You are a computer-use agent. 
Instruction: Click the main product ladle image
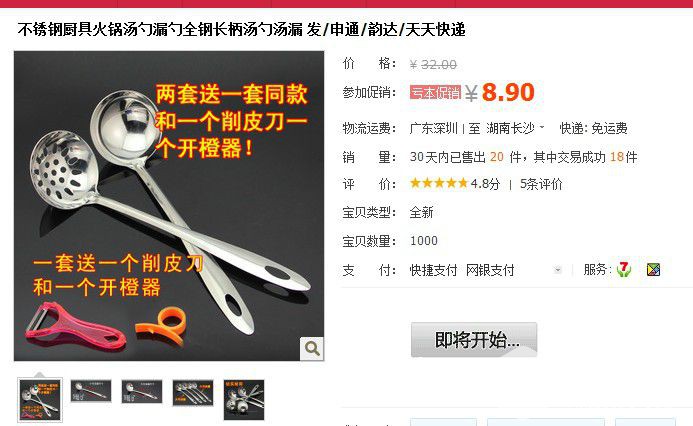169,206
